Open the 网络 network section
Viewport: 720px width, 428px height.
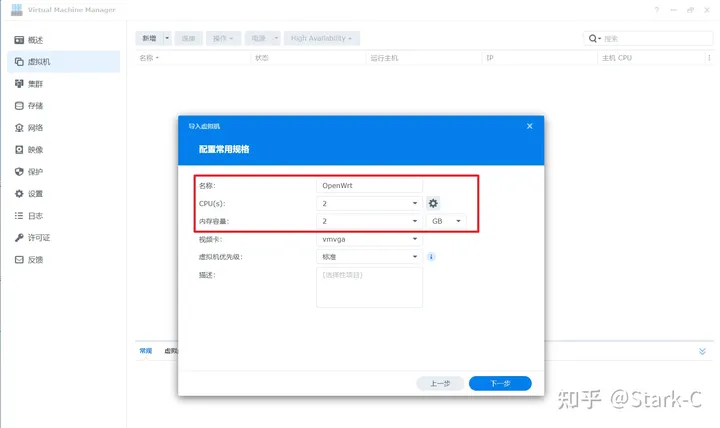pyautogui.click(x=63, y=128)
